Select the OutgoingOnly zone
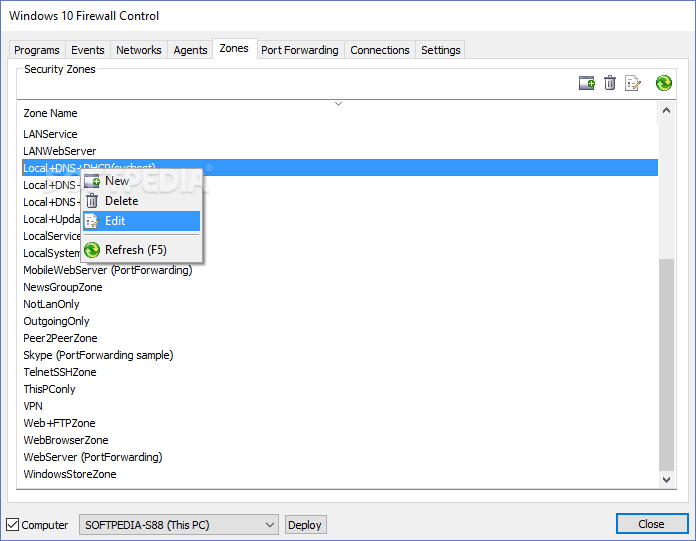The height and width of the screenshot is (541, 696). click(56, 321)
